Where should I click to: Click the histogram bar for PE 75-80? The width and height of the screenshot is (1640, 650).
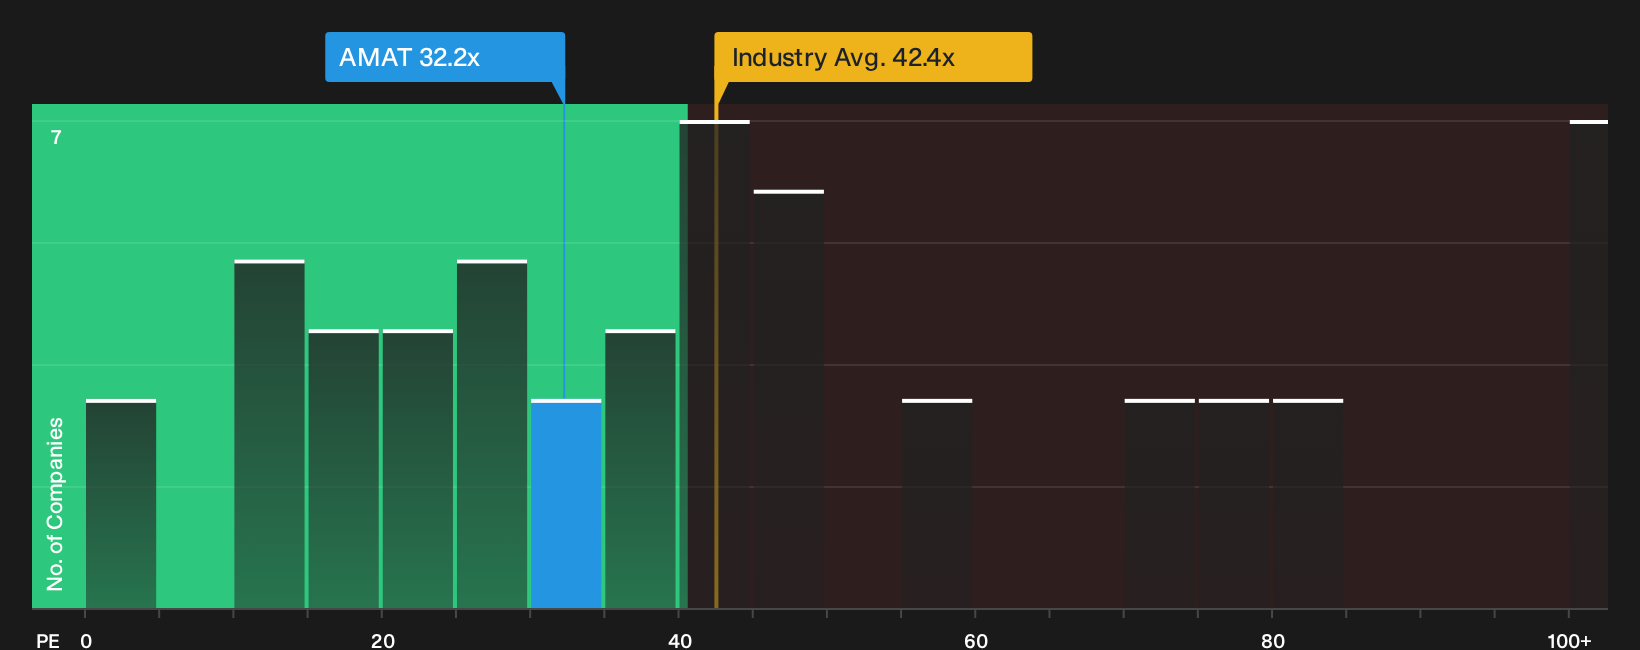[x=1234, y=504]
